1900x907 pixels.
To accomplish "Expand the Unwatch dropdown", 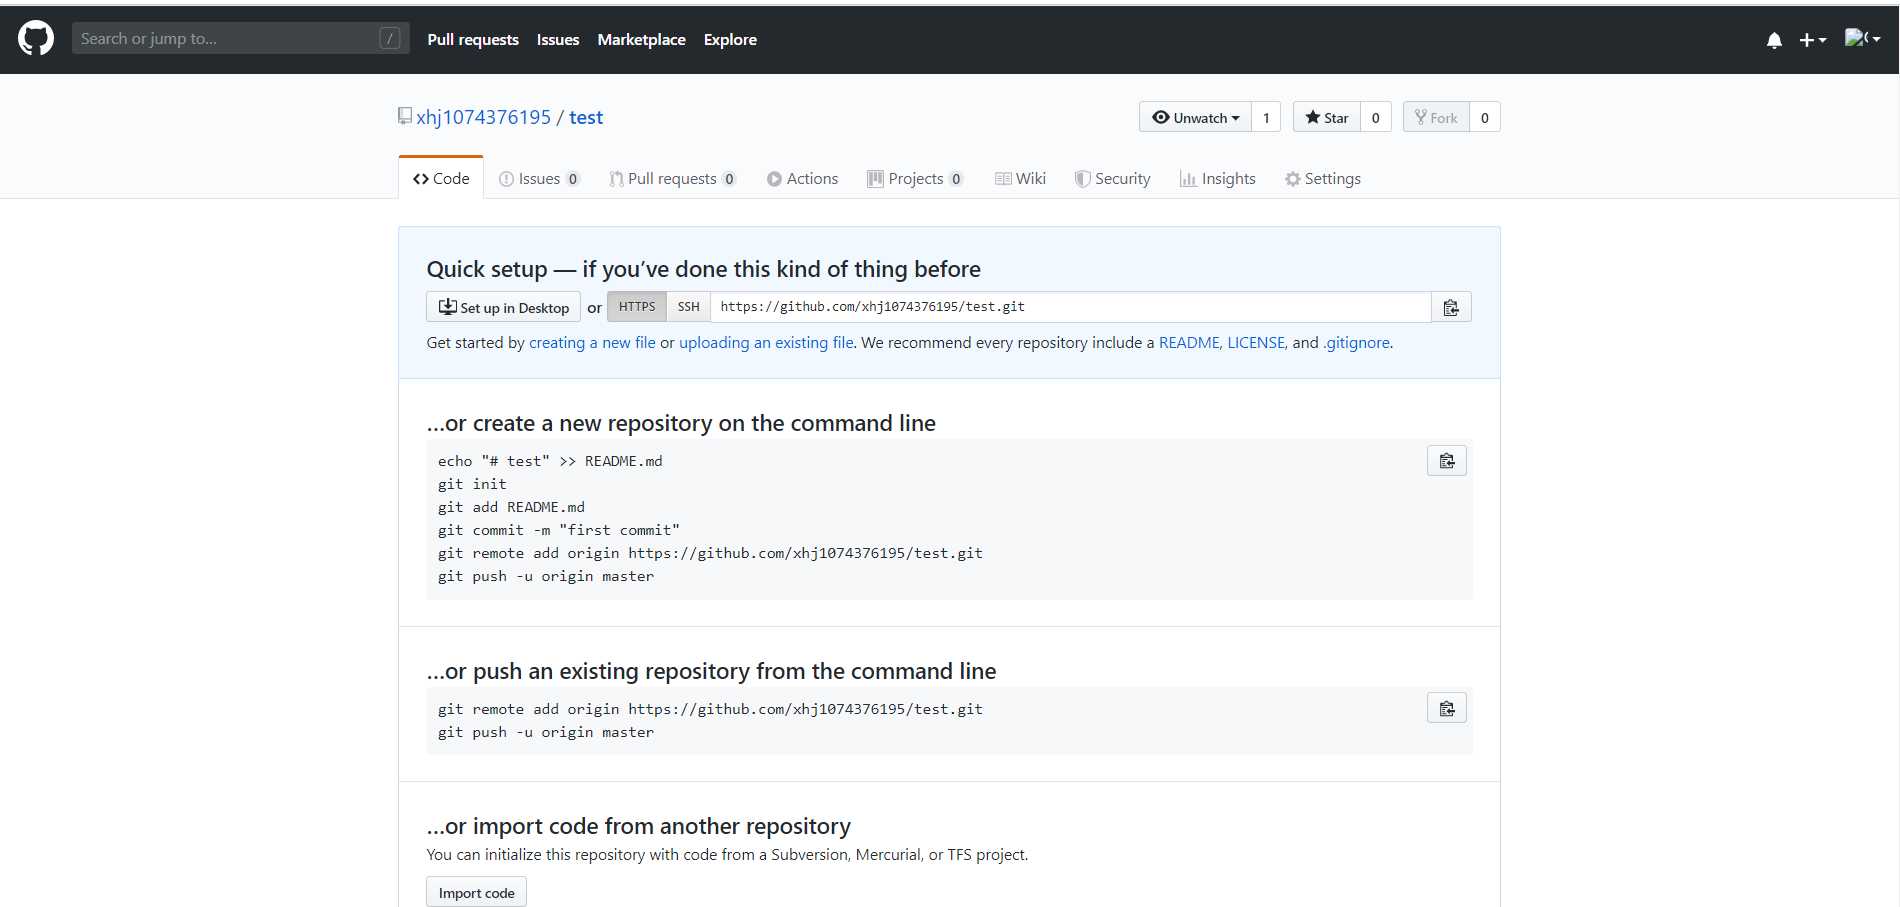I will click(x=1195, y=117).
